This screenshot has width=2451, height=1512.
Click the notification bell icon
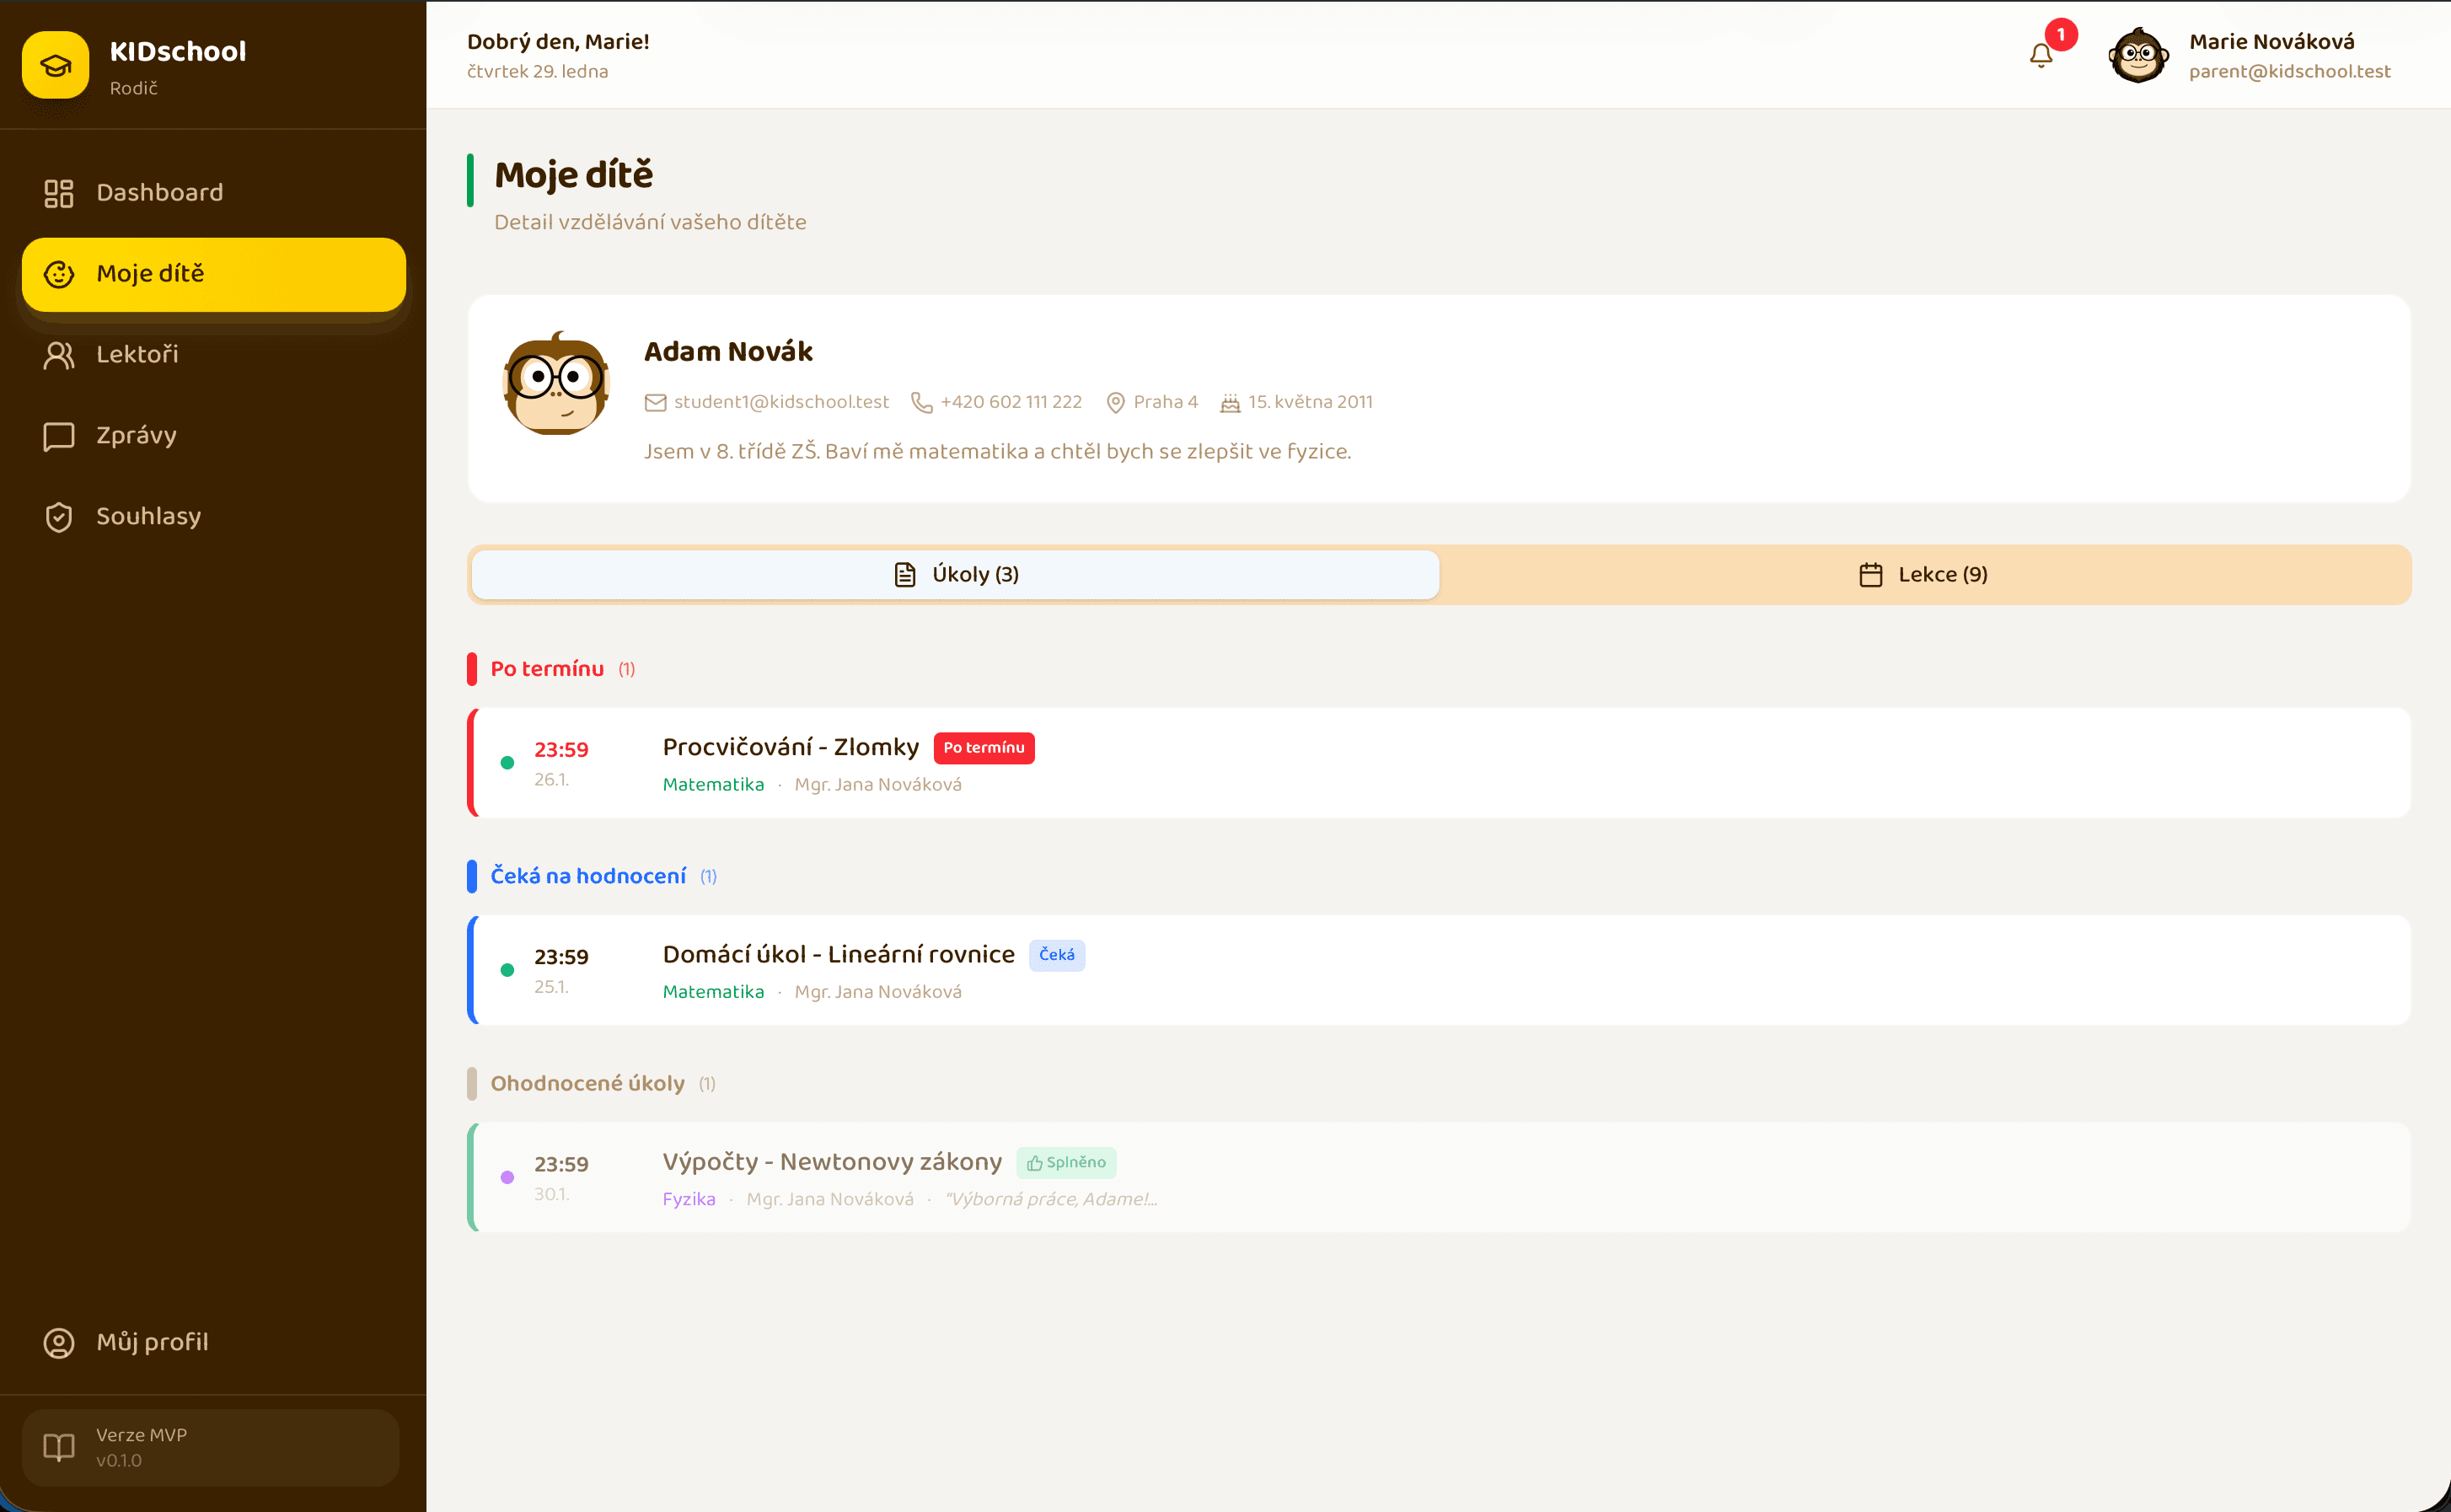[2041, 55]
